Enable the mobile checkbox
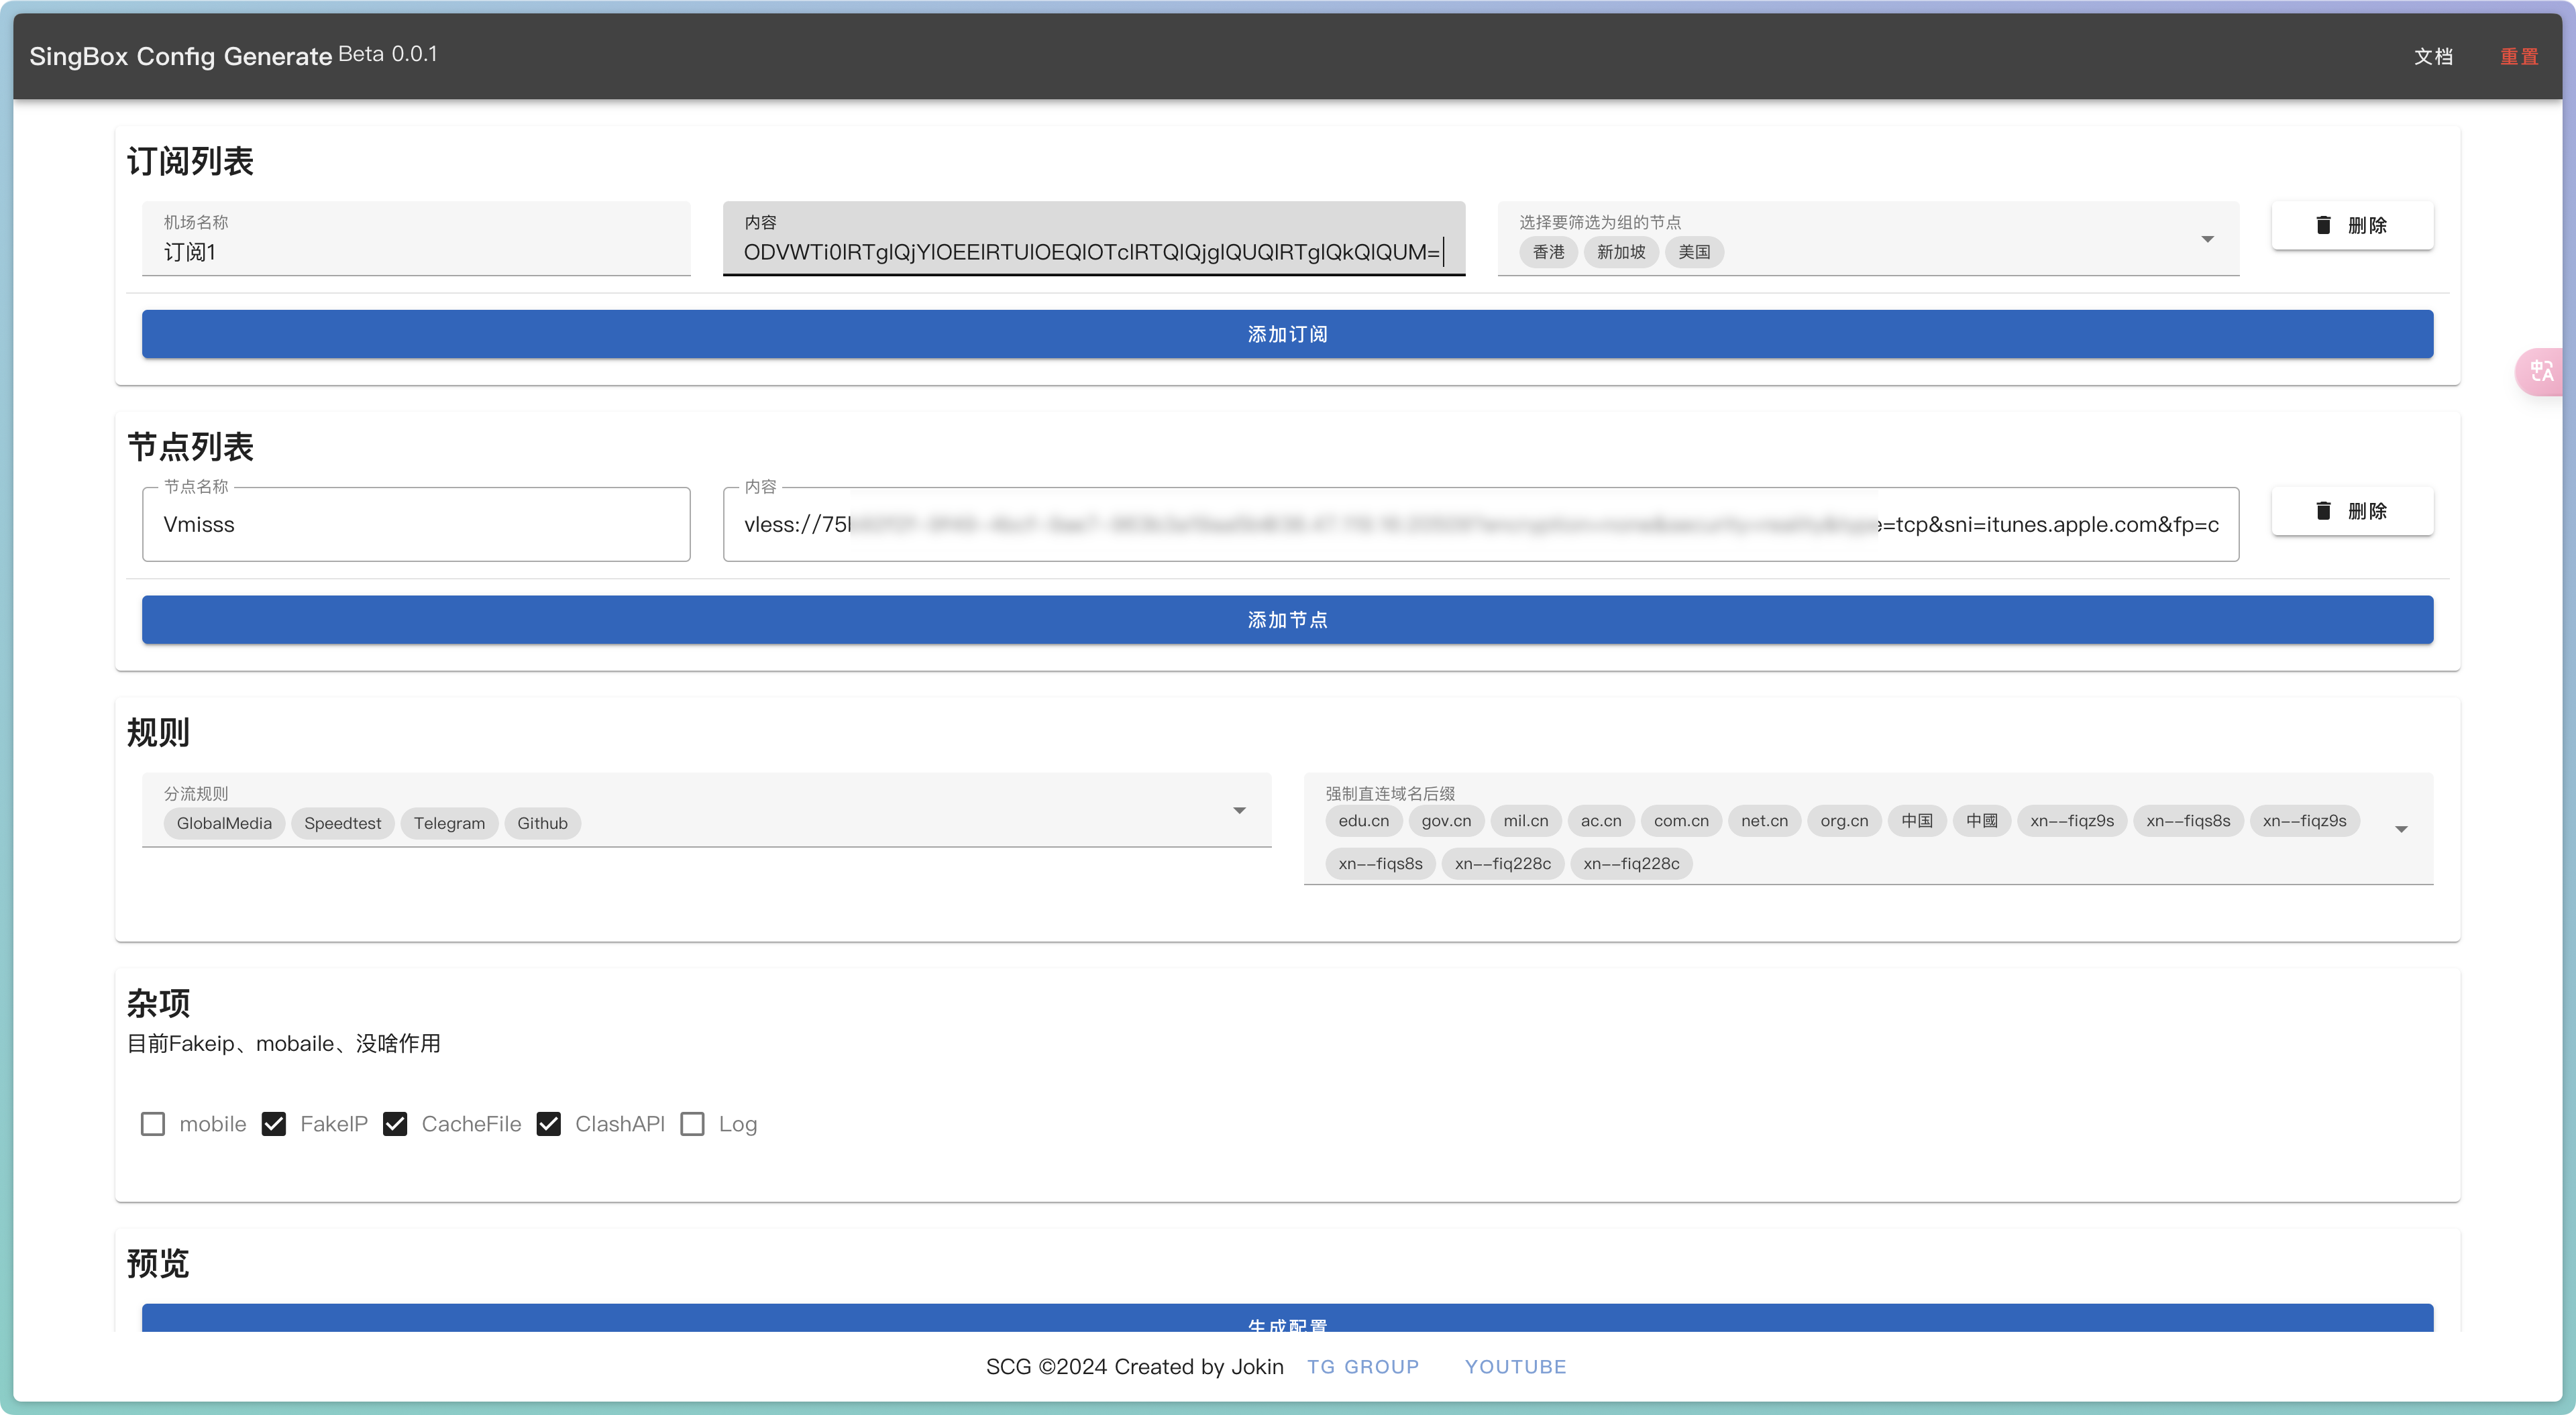 tap(153, 1124)
